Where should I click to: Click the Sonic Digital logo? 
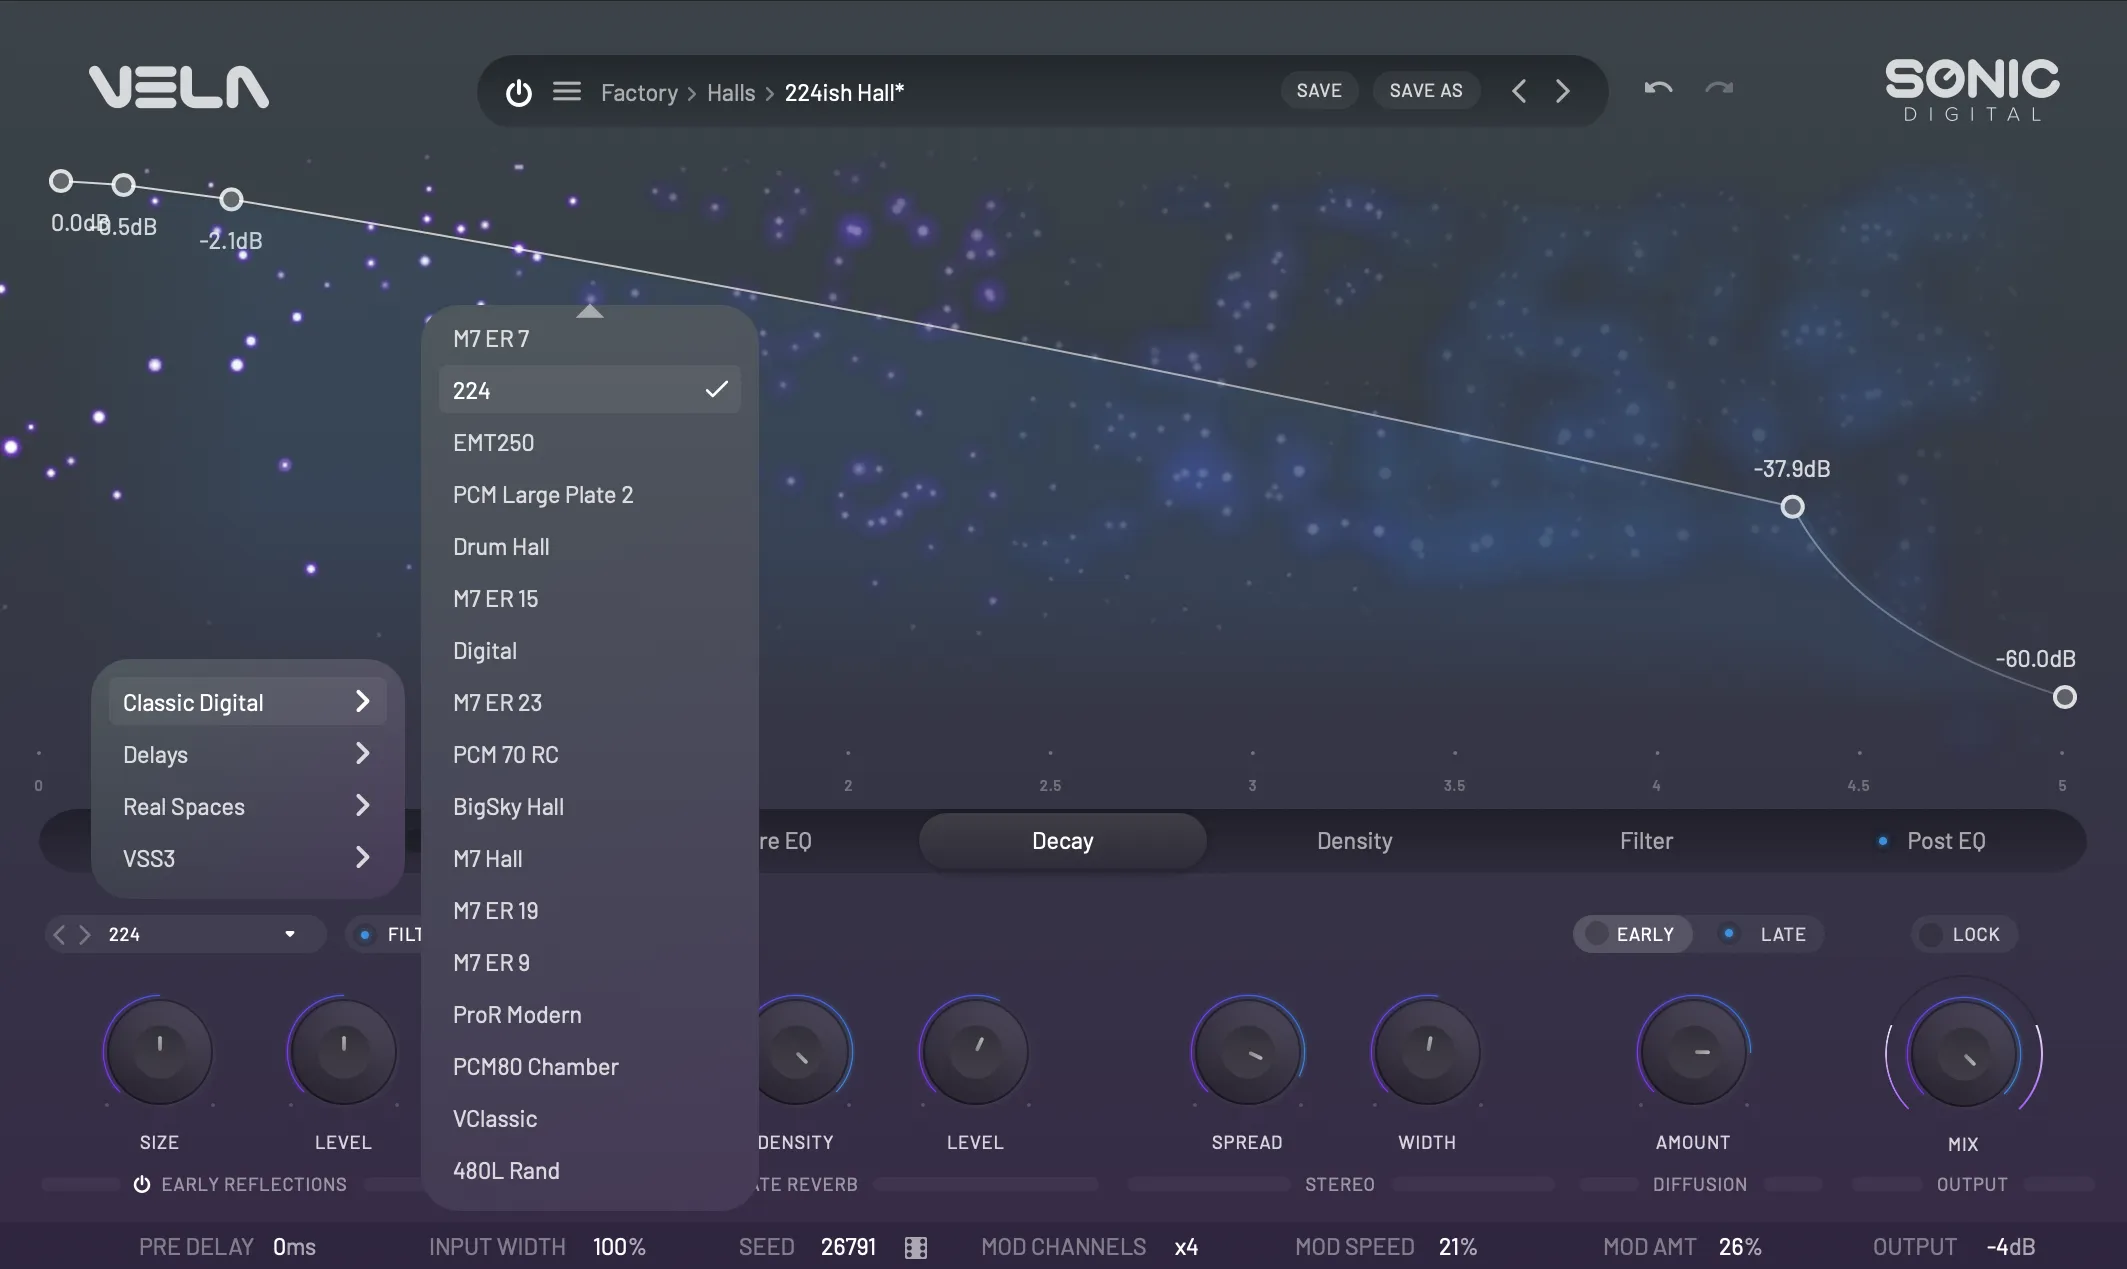(1972, 90)
